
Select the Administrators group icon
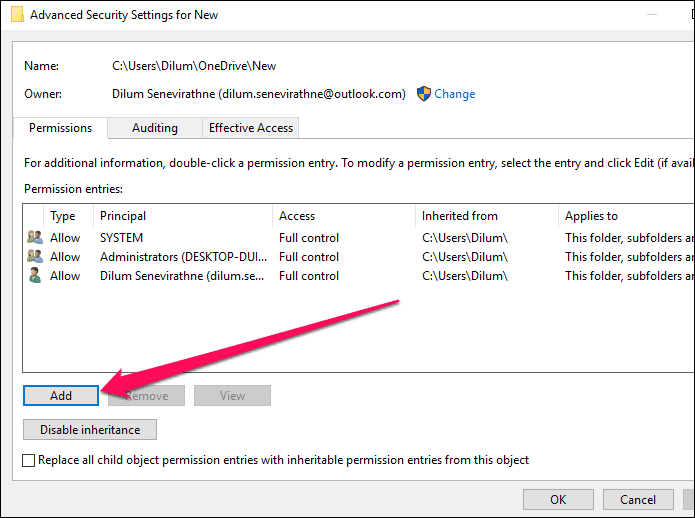(35, 256)
